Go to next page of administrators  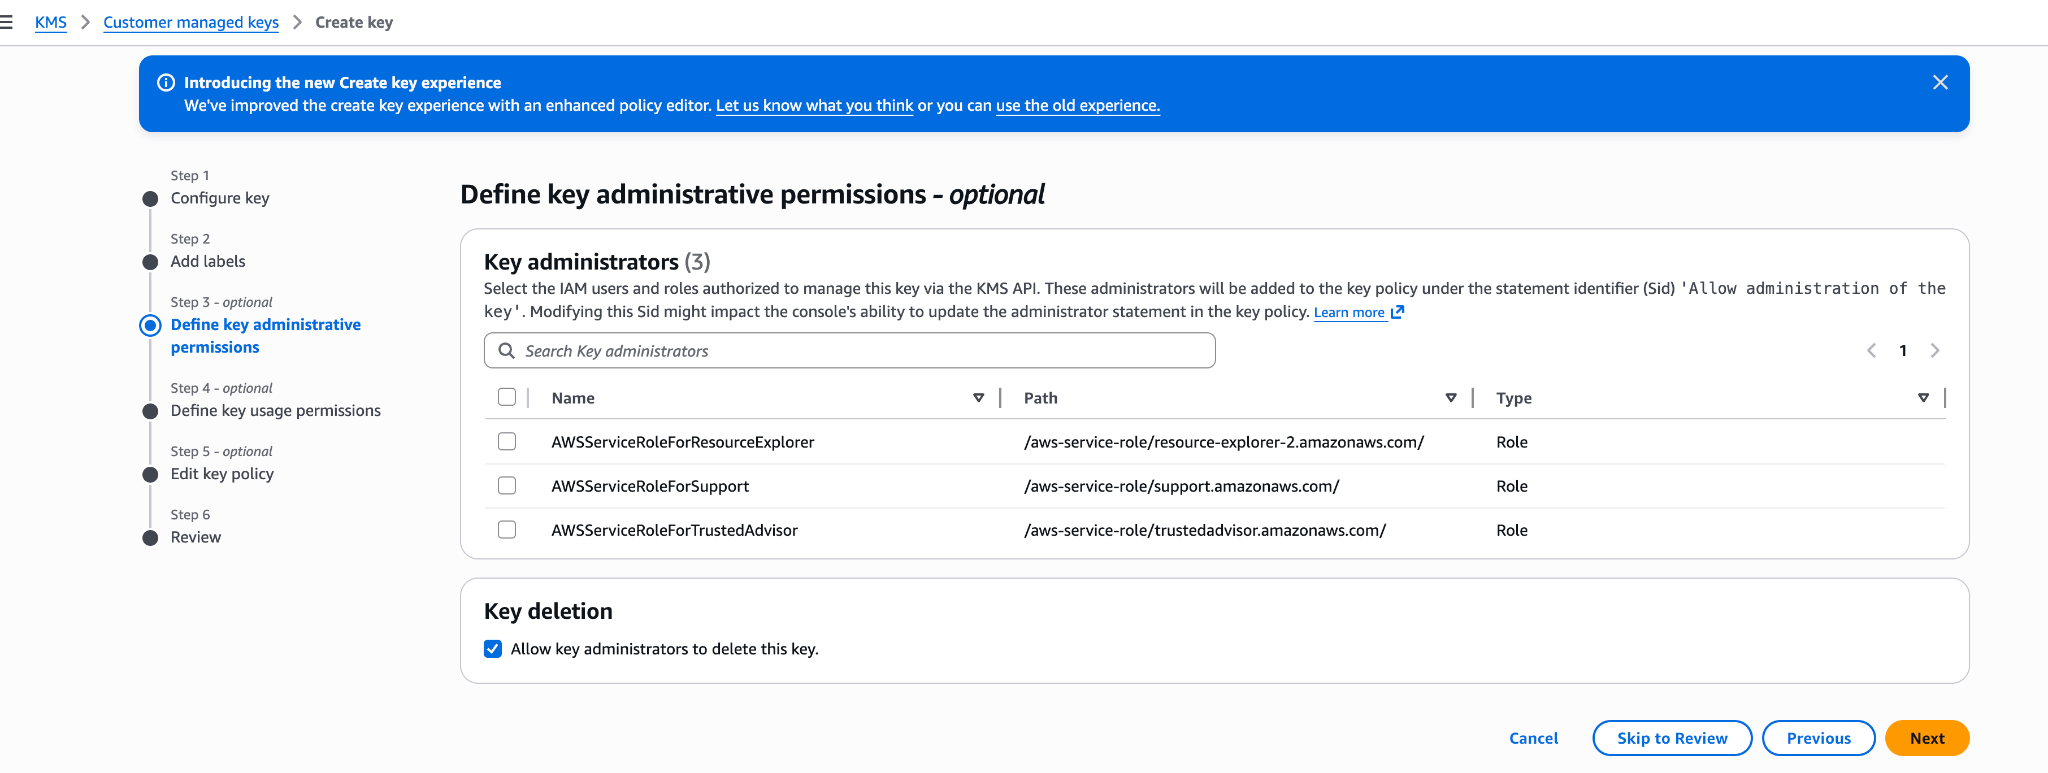coord(1935,350)
